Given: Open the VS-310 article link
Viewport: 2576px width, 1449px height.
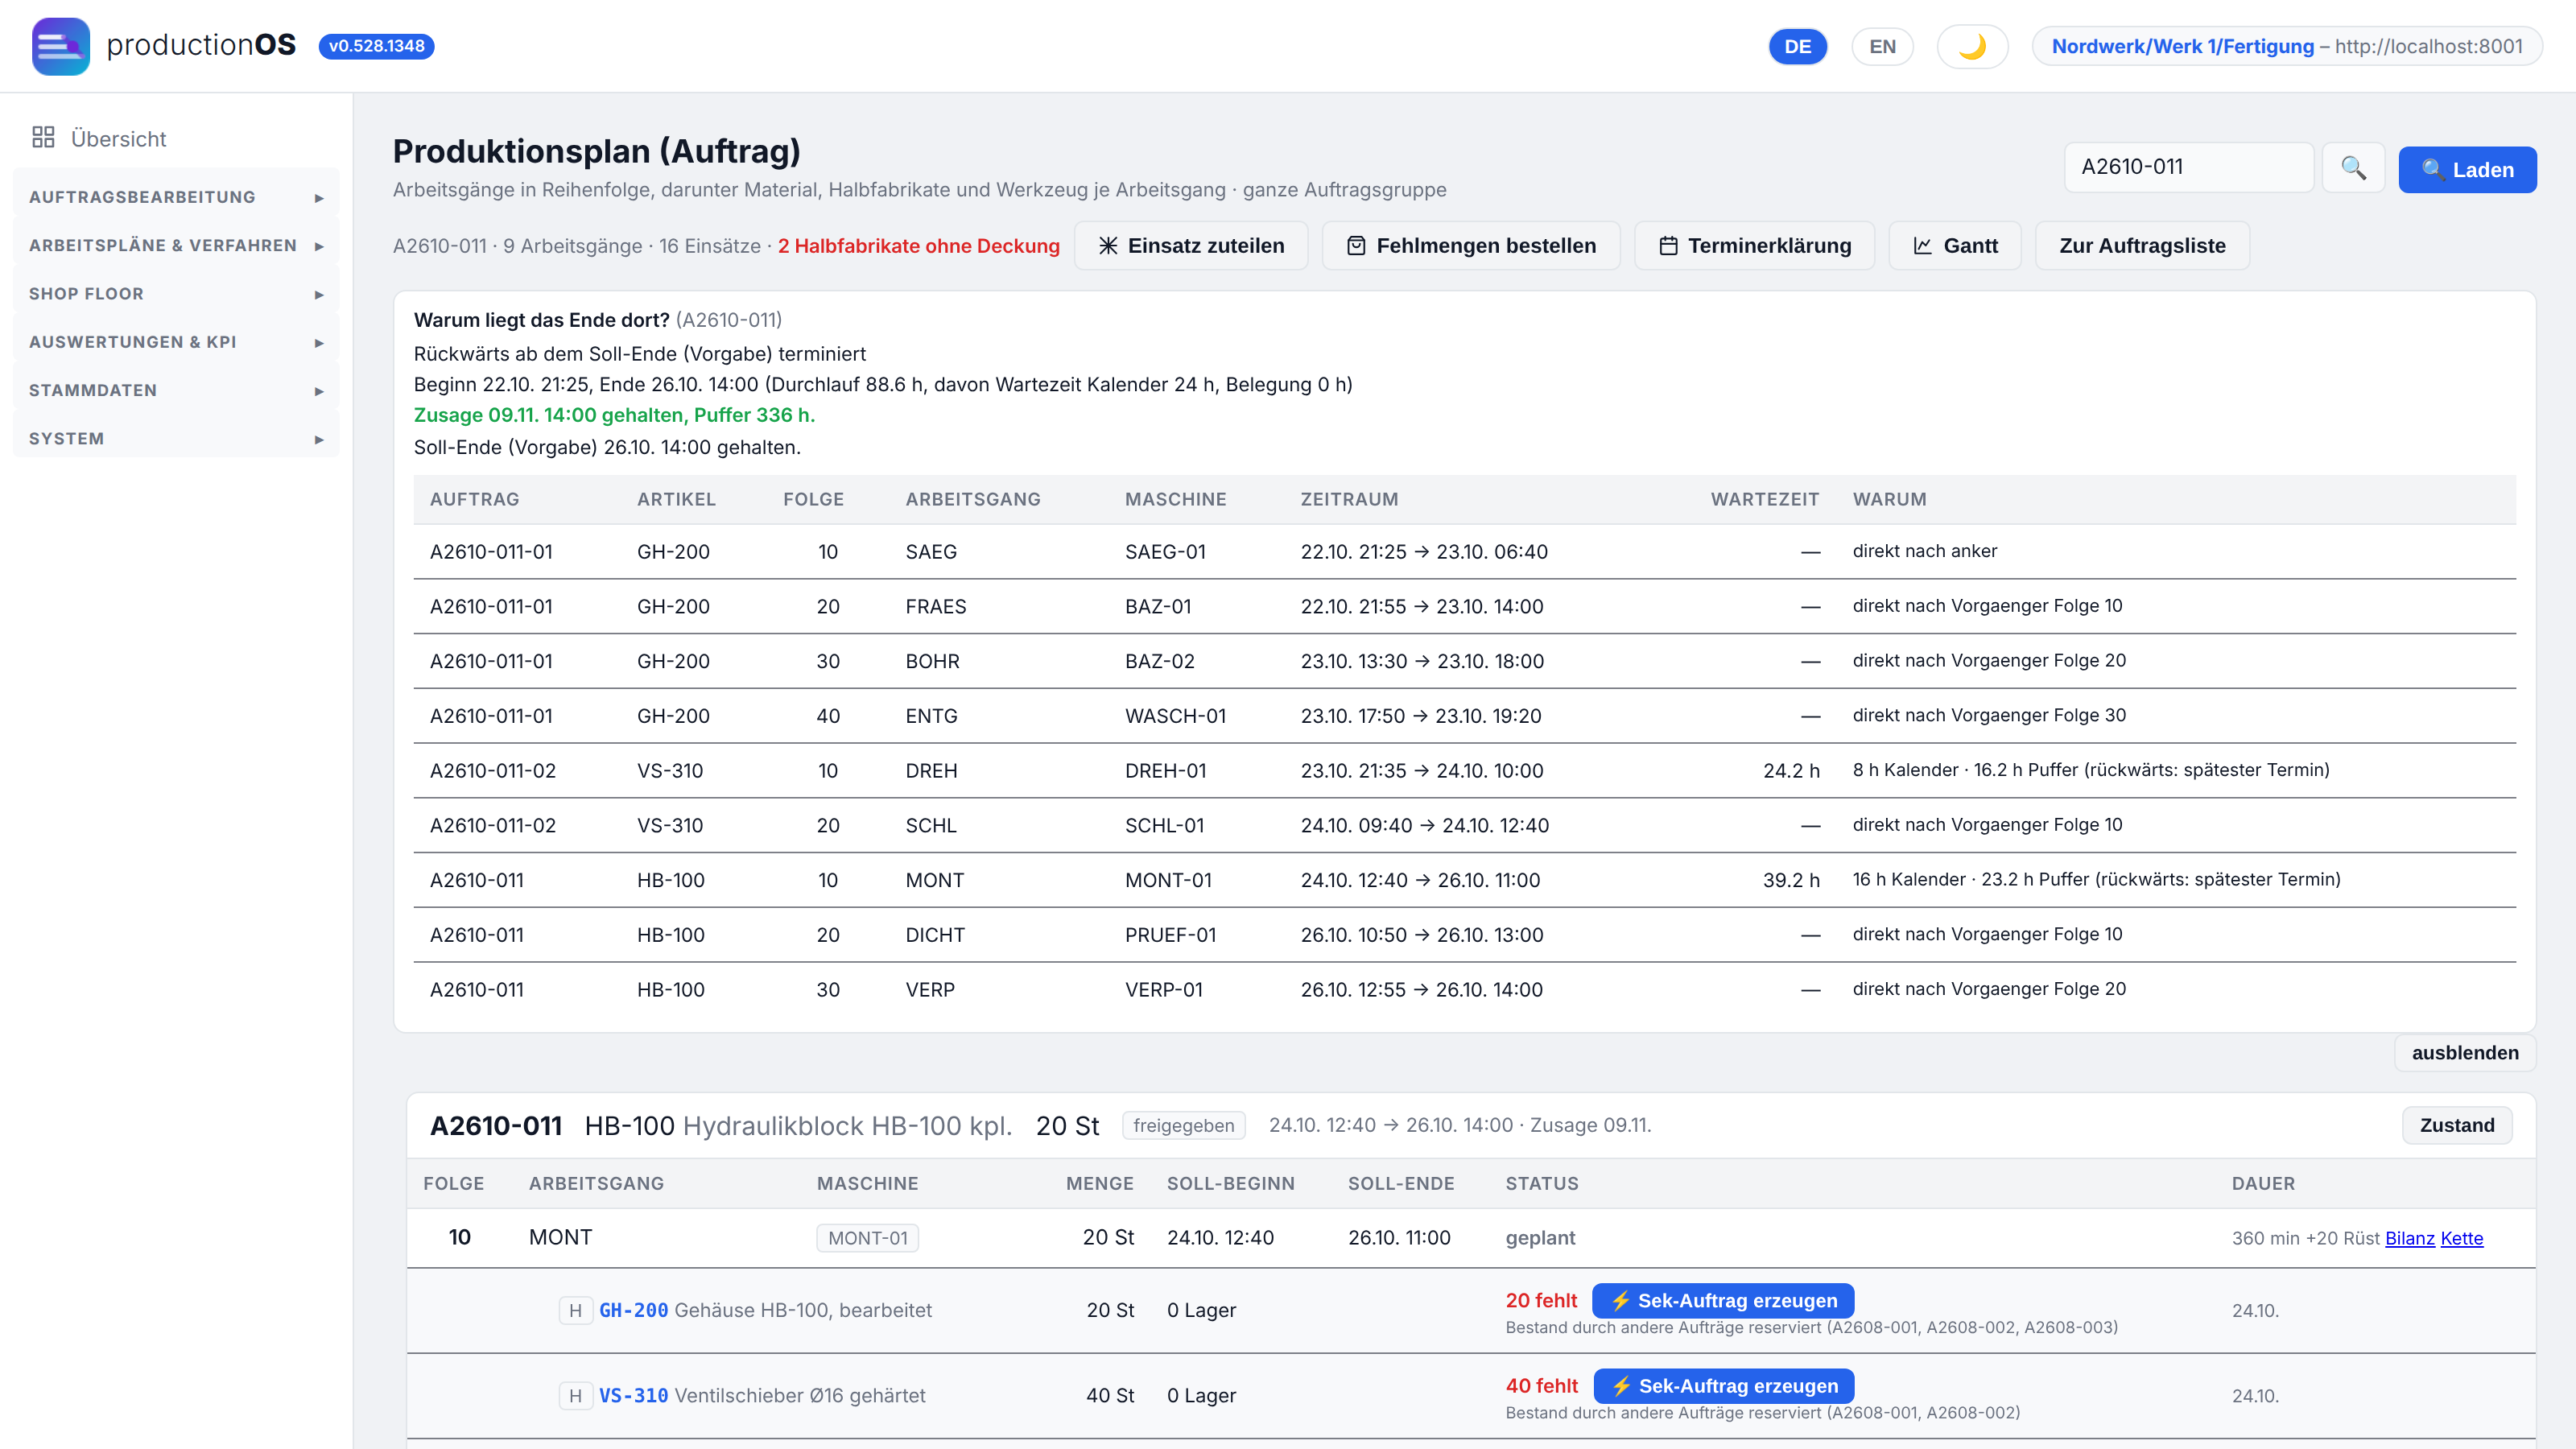Looking at the screenshot, I should tap(633, 1395).
